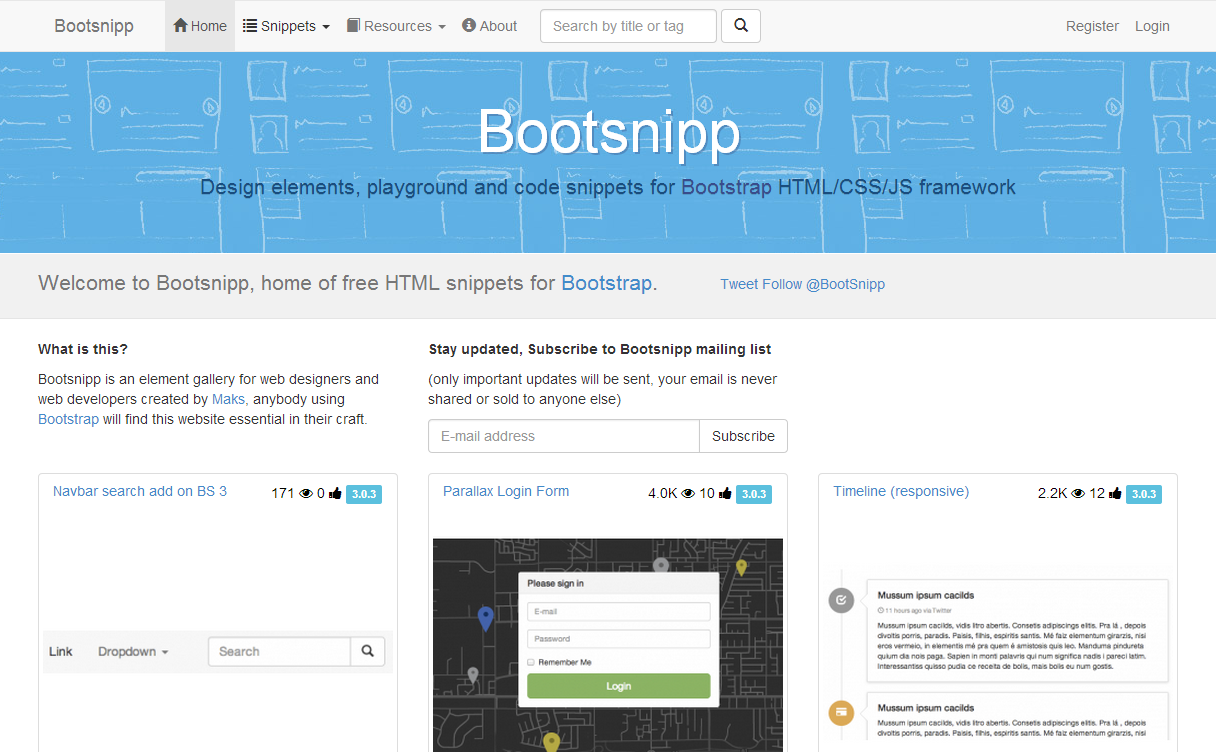Click the Search field in navbar snippet preview

tap(279, 651)
